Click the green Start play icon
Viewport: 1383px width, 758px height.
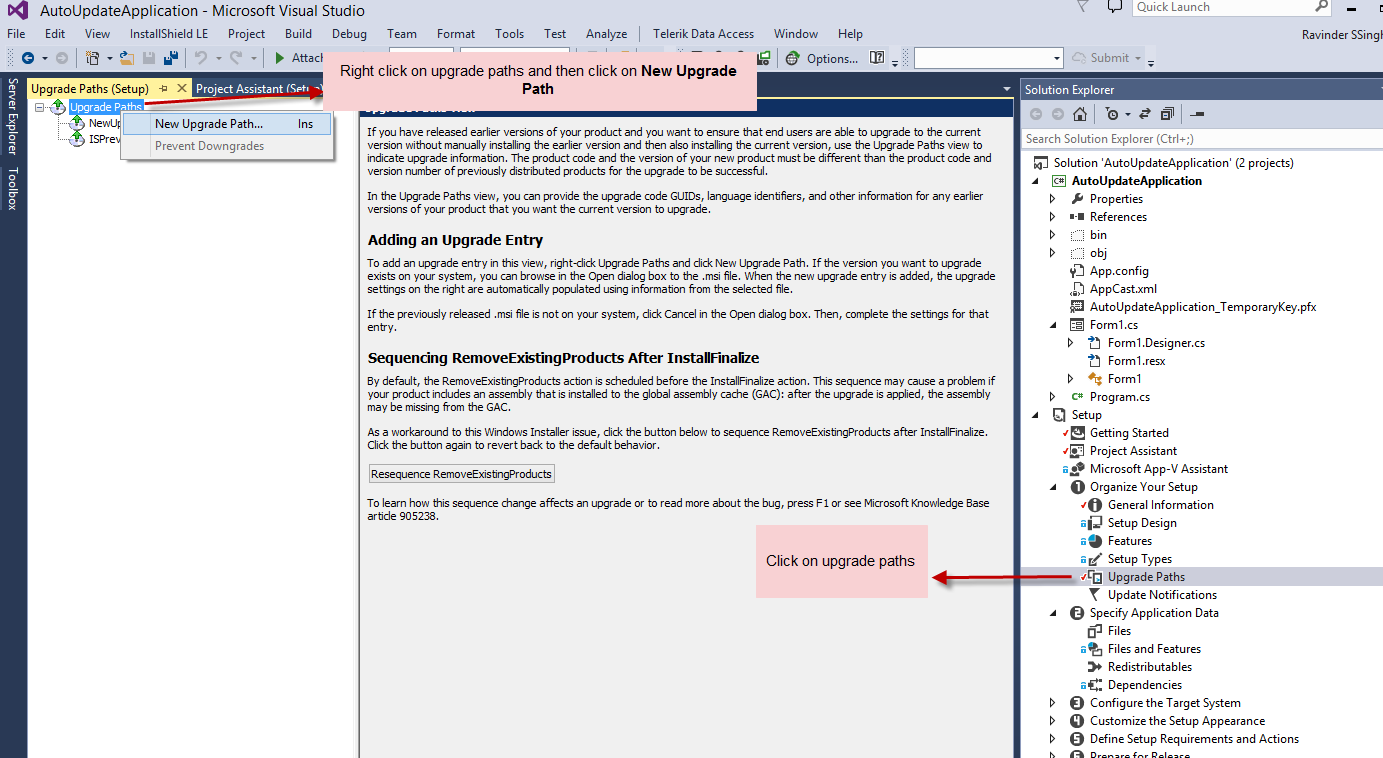tap(280, 58)
